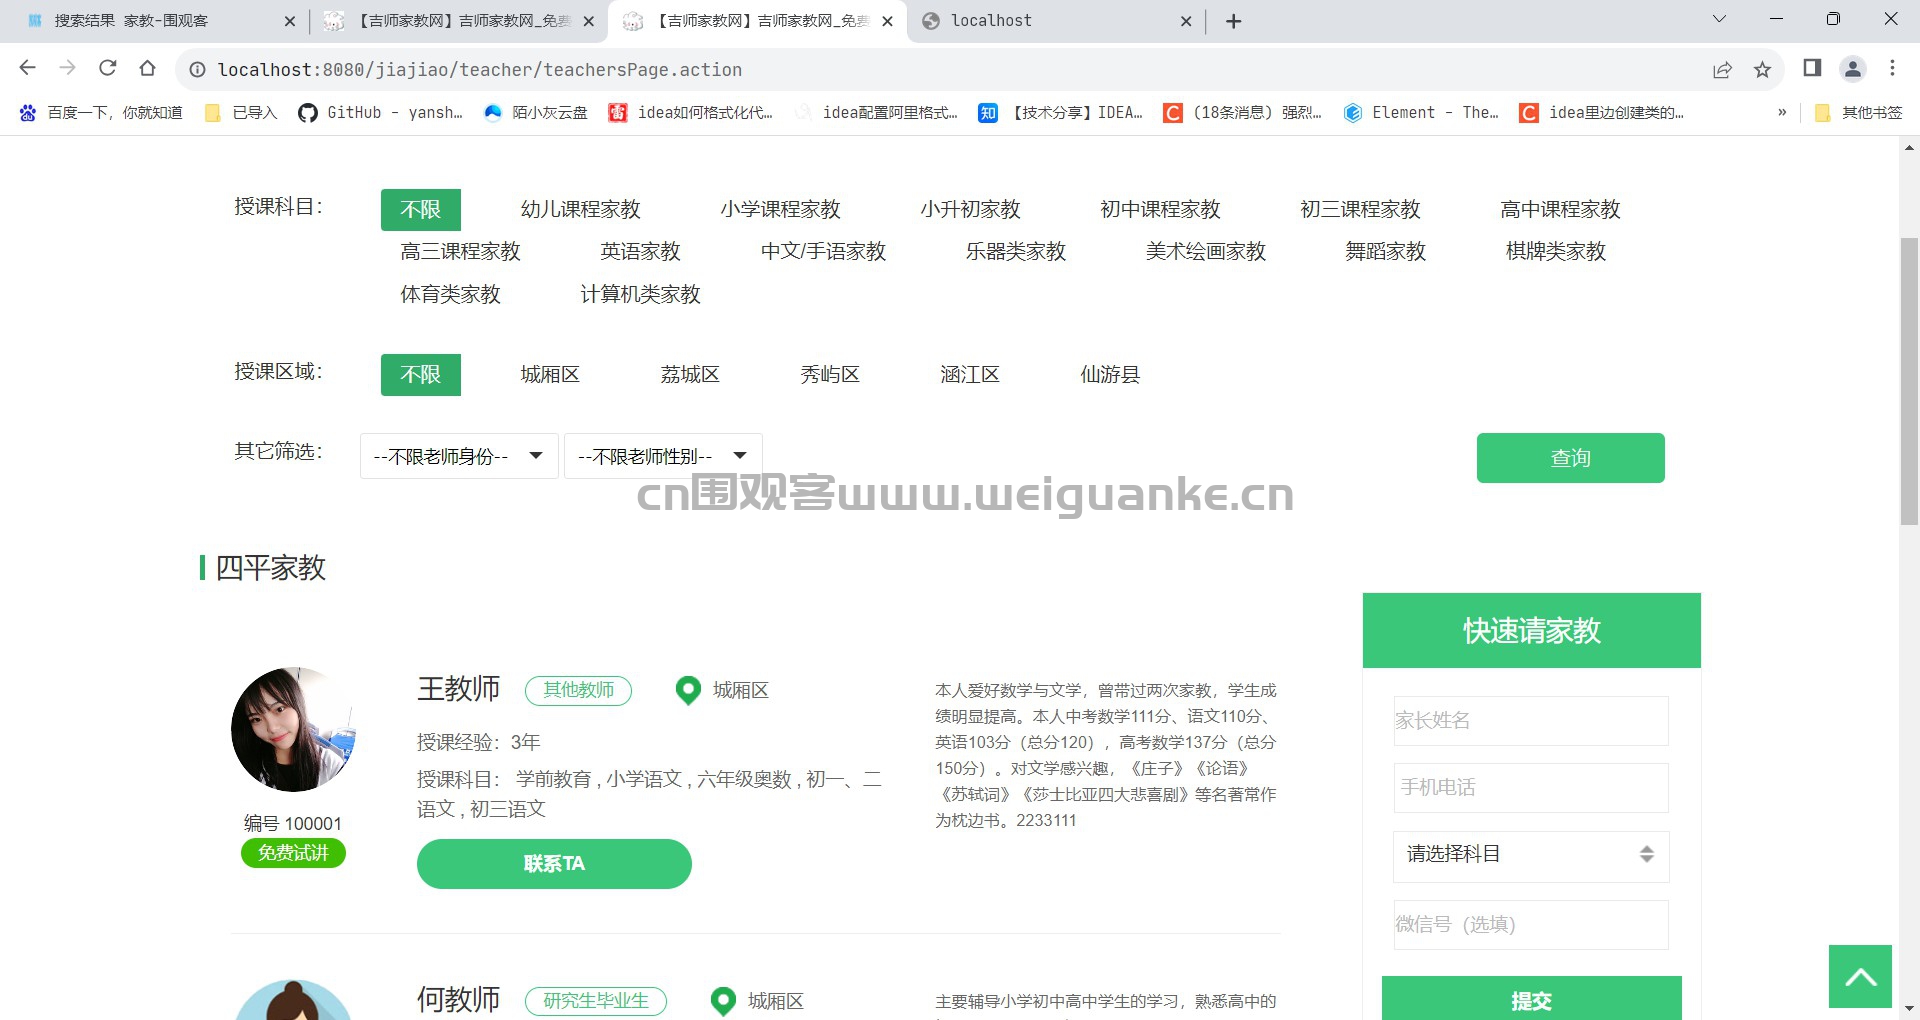Switch to the localhost tab
Screen dimensions: 1920x1020
1056,21
